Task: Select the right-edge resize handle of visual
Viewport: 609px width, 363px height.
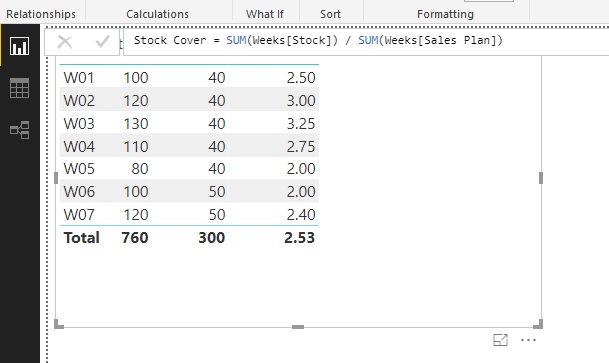Action: pos(541,178)
